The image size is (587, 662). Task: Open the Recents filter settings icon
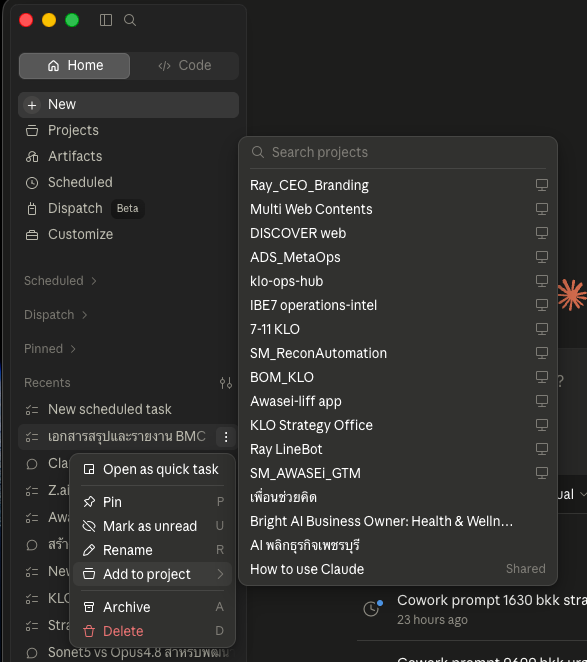[226, 383]
